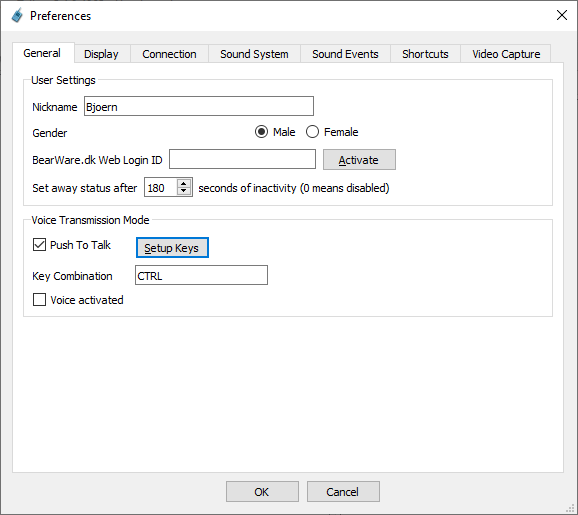Close the Preferences dialog
Viewport: 578px width, 515px height.
coord(561,15)
